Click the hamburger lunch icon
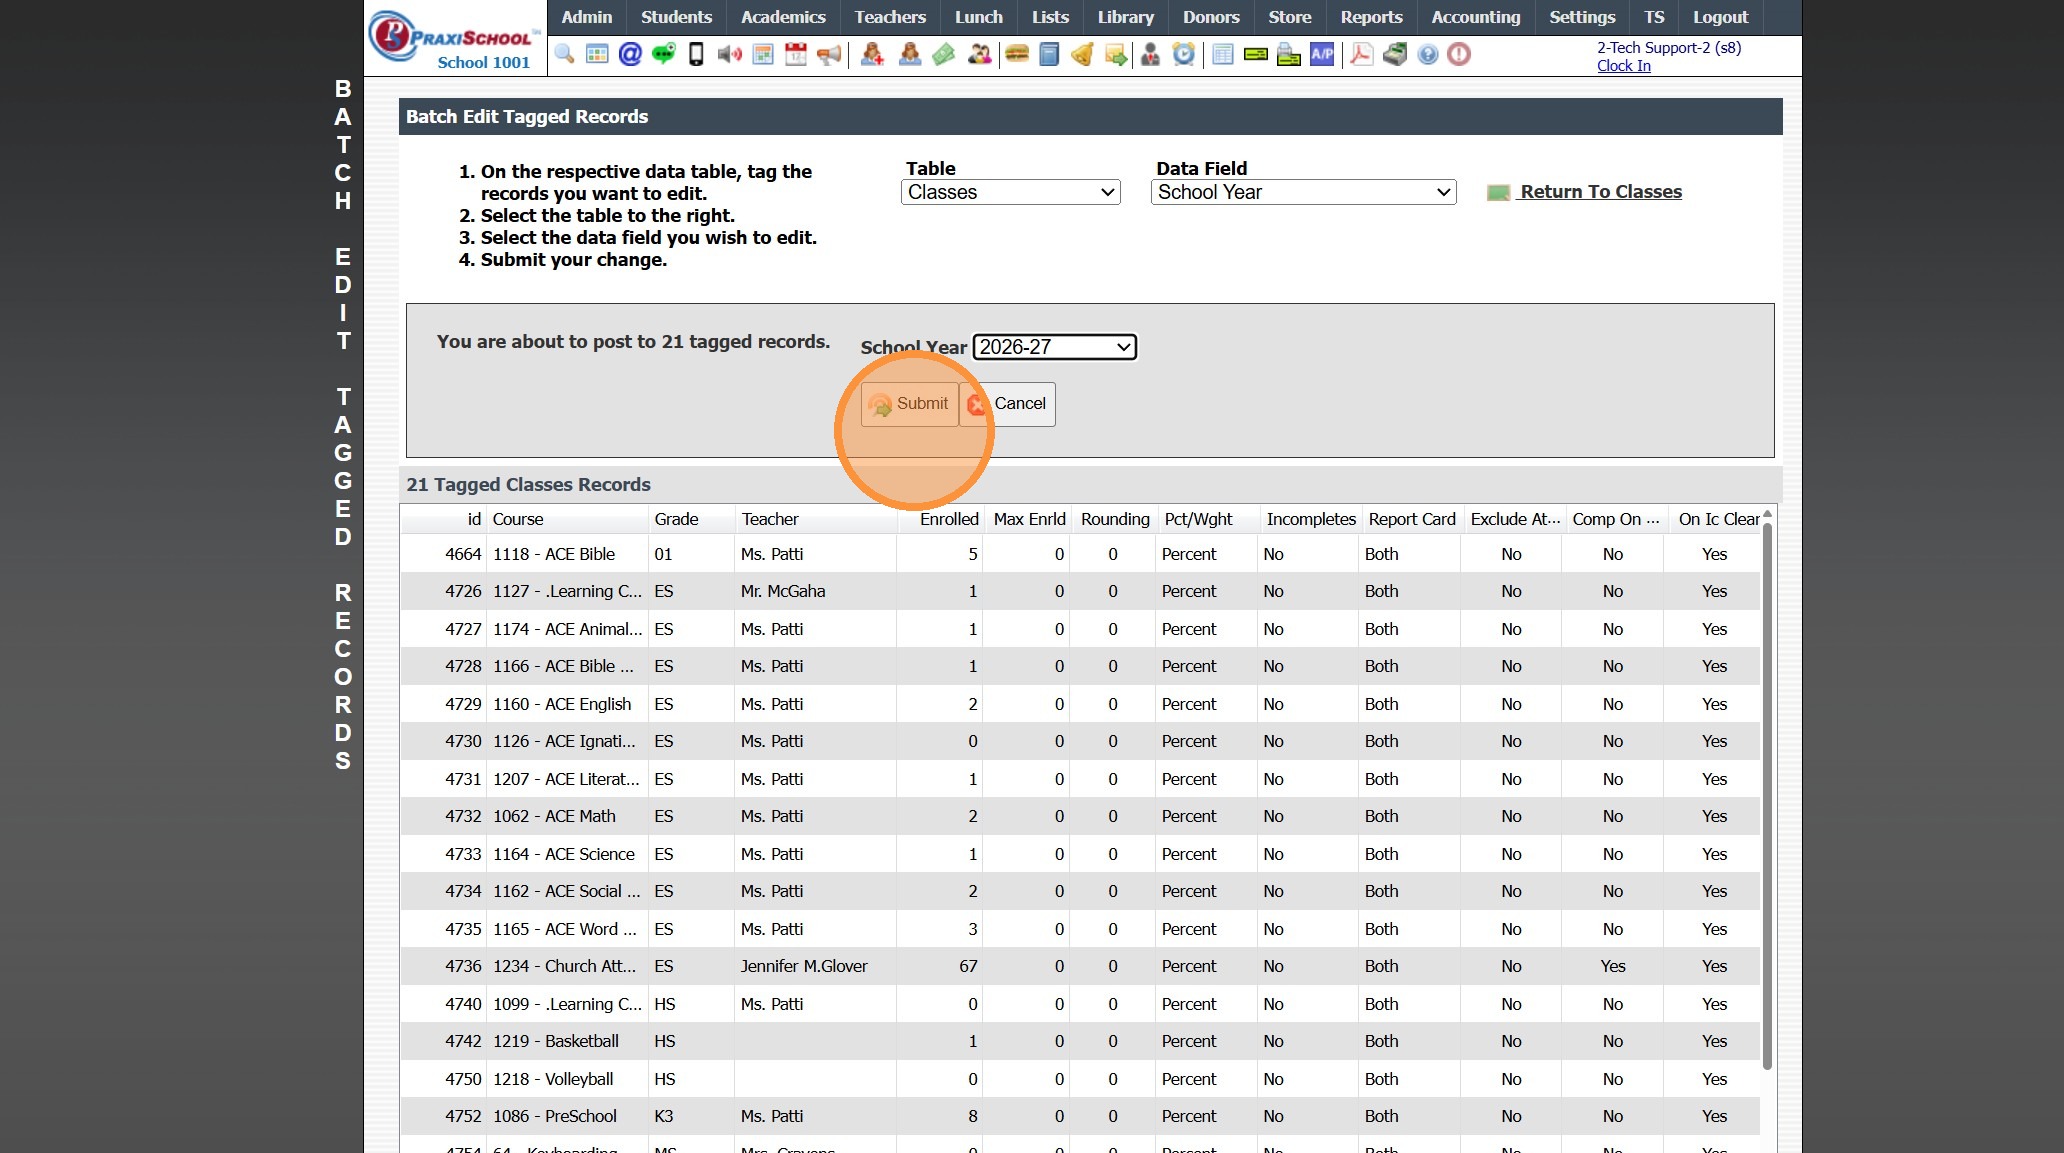 pyautogui.click(x=1017, y=54)
